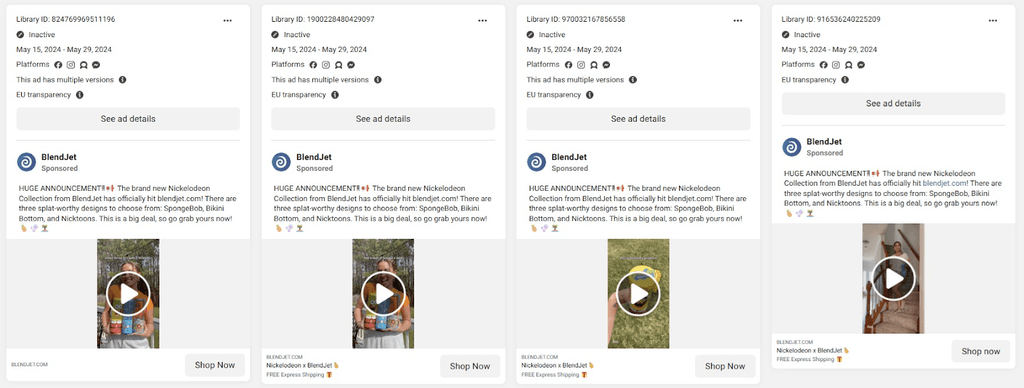Click Shop now in ad 916536240225209 card
Screen dimensions: 1024x388
coord(980,351)
